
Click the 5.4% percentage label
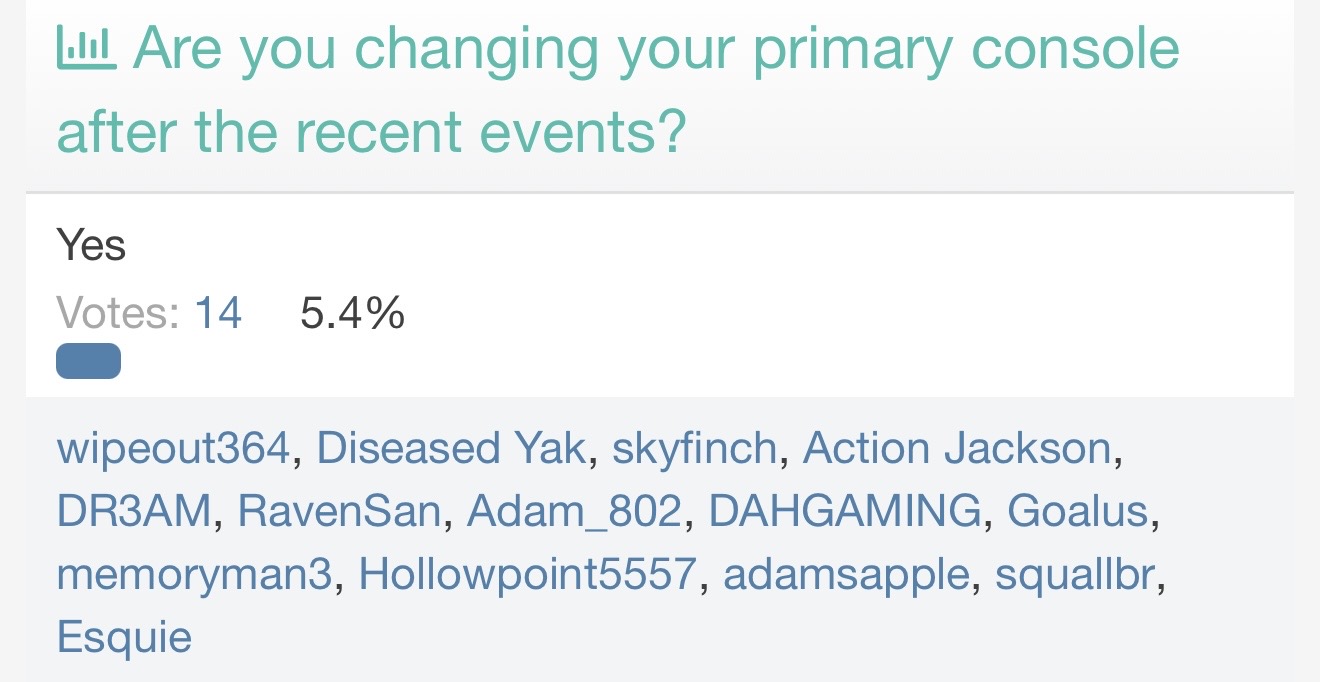[x=352, y=313]
